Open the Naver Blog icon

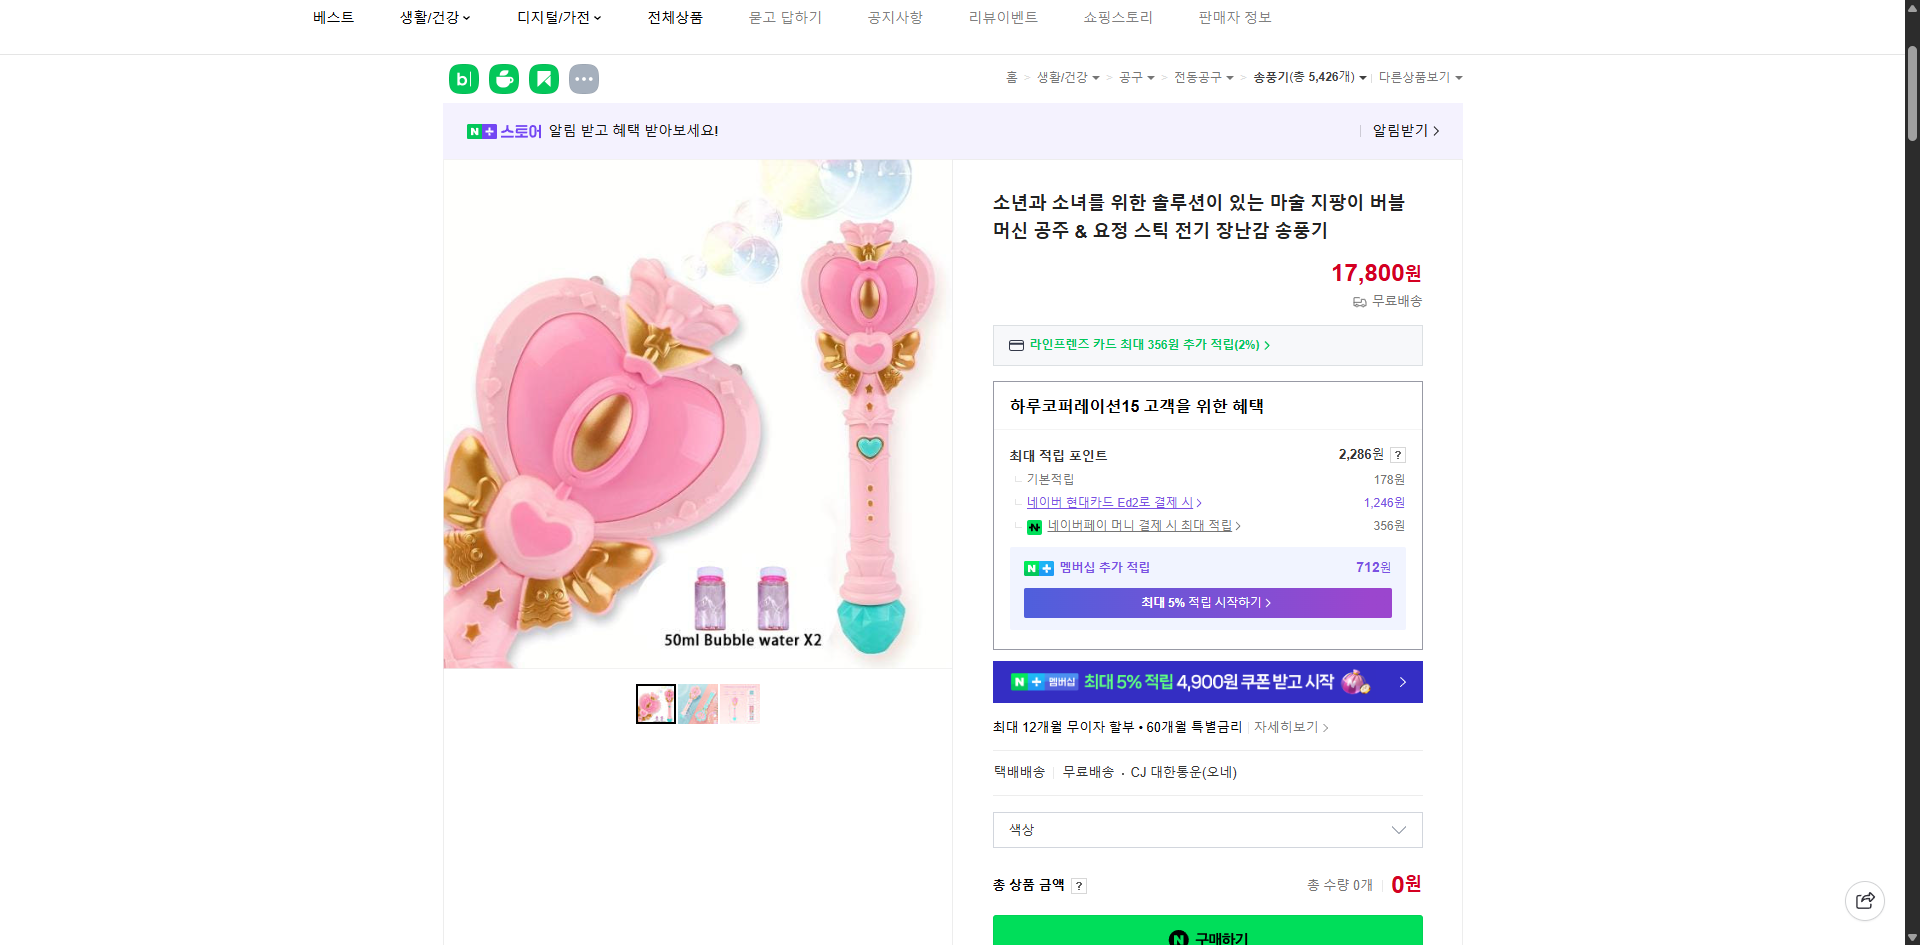[463, 78]
